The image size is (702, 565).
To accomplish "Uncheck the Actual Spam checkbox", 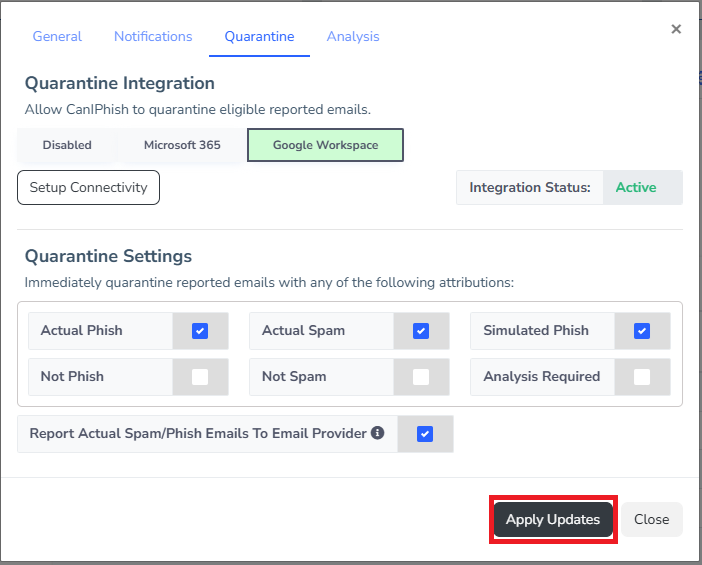I will pos(421,331).
